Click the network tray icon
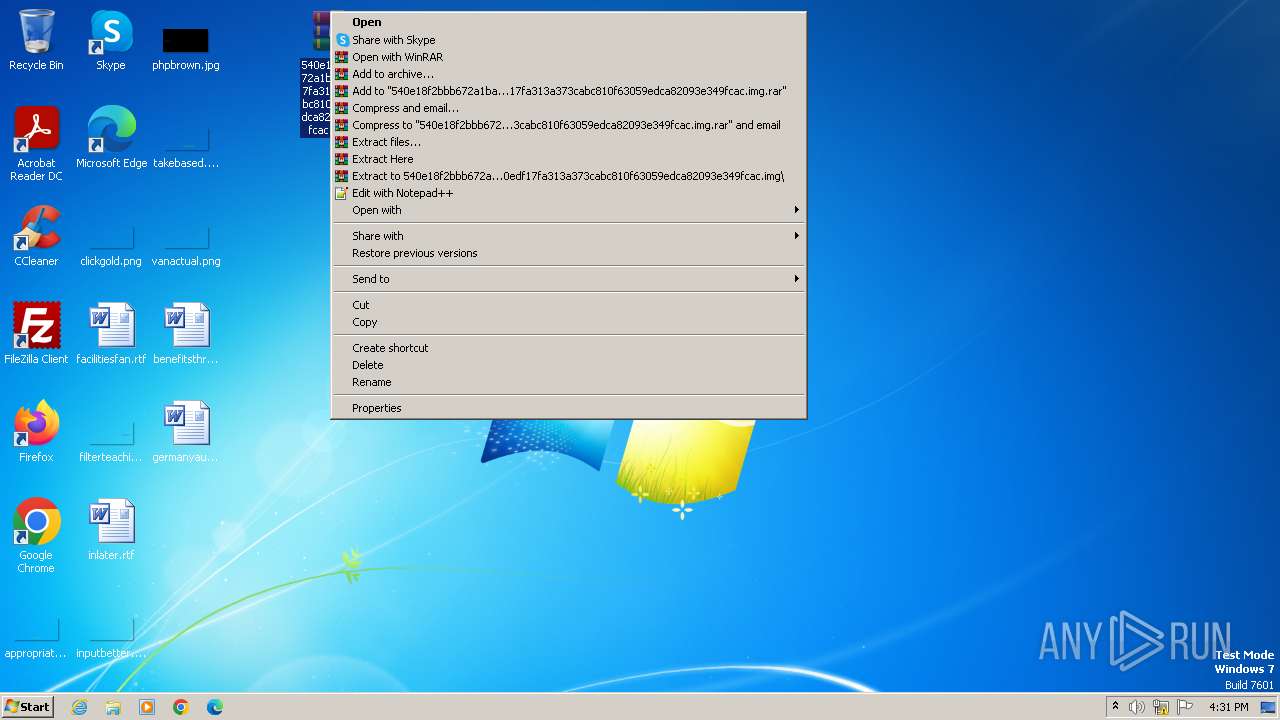The image size is (1280, 720). pyautogui.click(x=1161, y=707)
